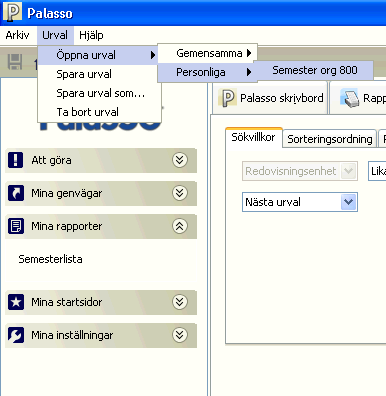Click the Mina startsidor header text

tap(67, 302)
